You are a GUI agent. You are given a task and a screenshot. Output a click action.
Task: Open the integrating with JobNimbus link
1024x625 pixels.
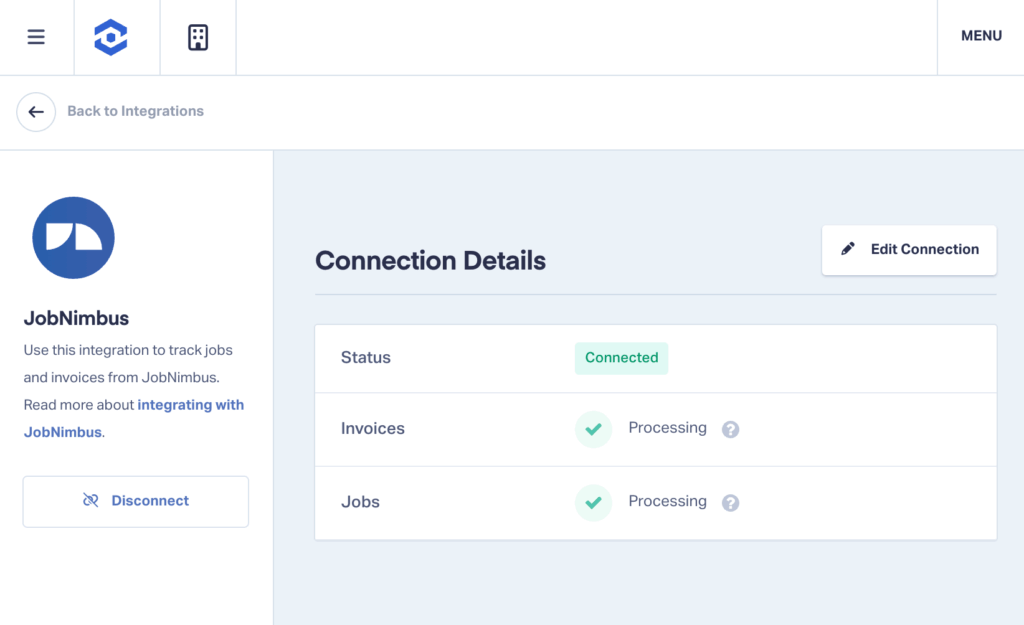(190, 405)
